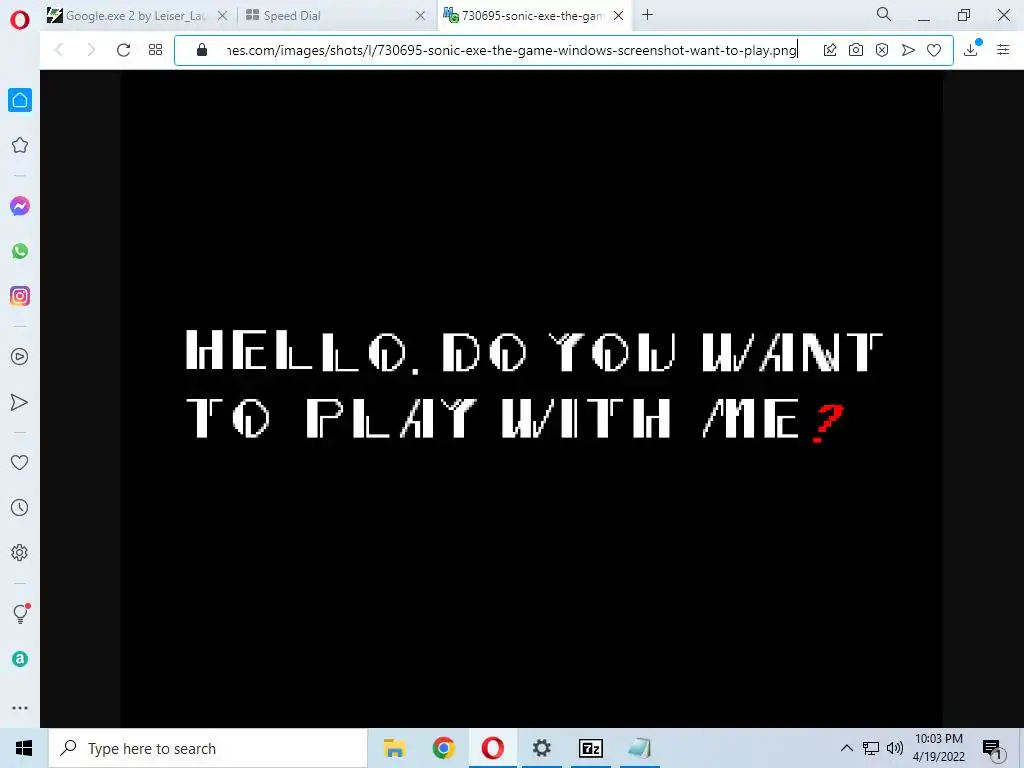Open the Opera main menu logo
1024x768 pixels.
(20, 20)
